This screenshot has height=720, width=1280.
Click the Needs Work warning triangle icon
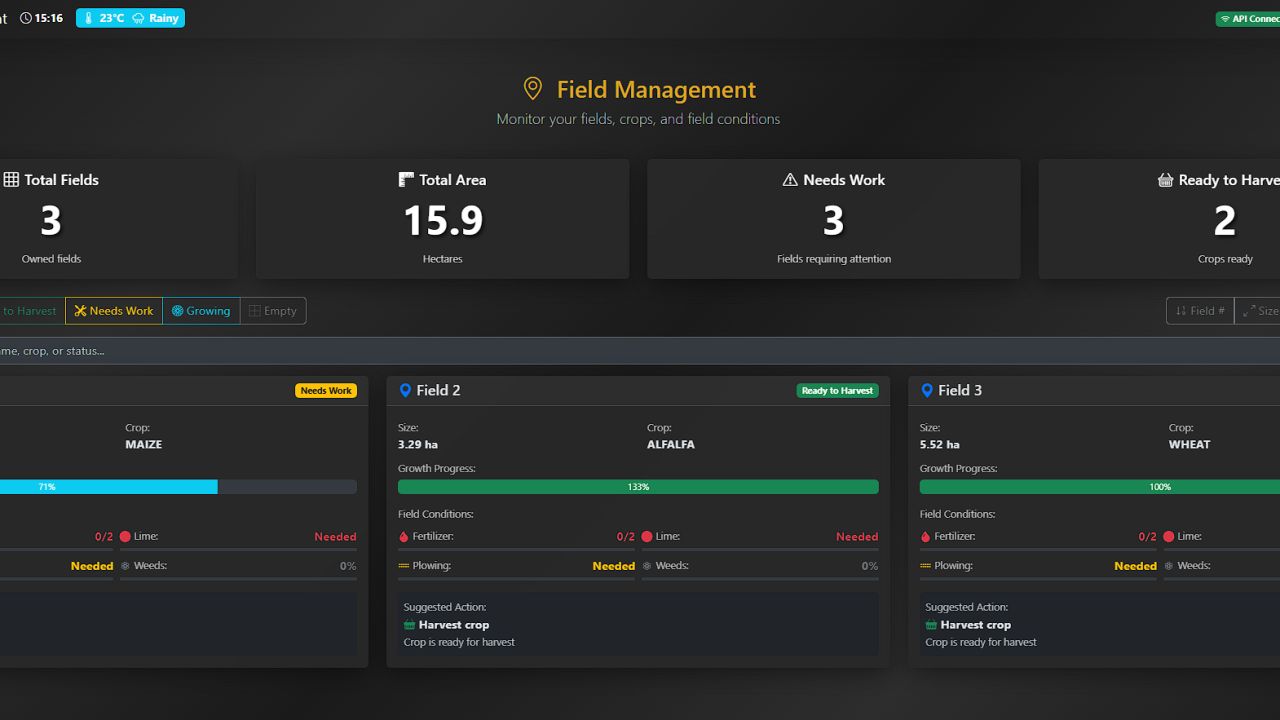pyautogui.click(x=790, y=180)
